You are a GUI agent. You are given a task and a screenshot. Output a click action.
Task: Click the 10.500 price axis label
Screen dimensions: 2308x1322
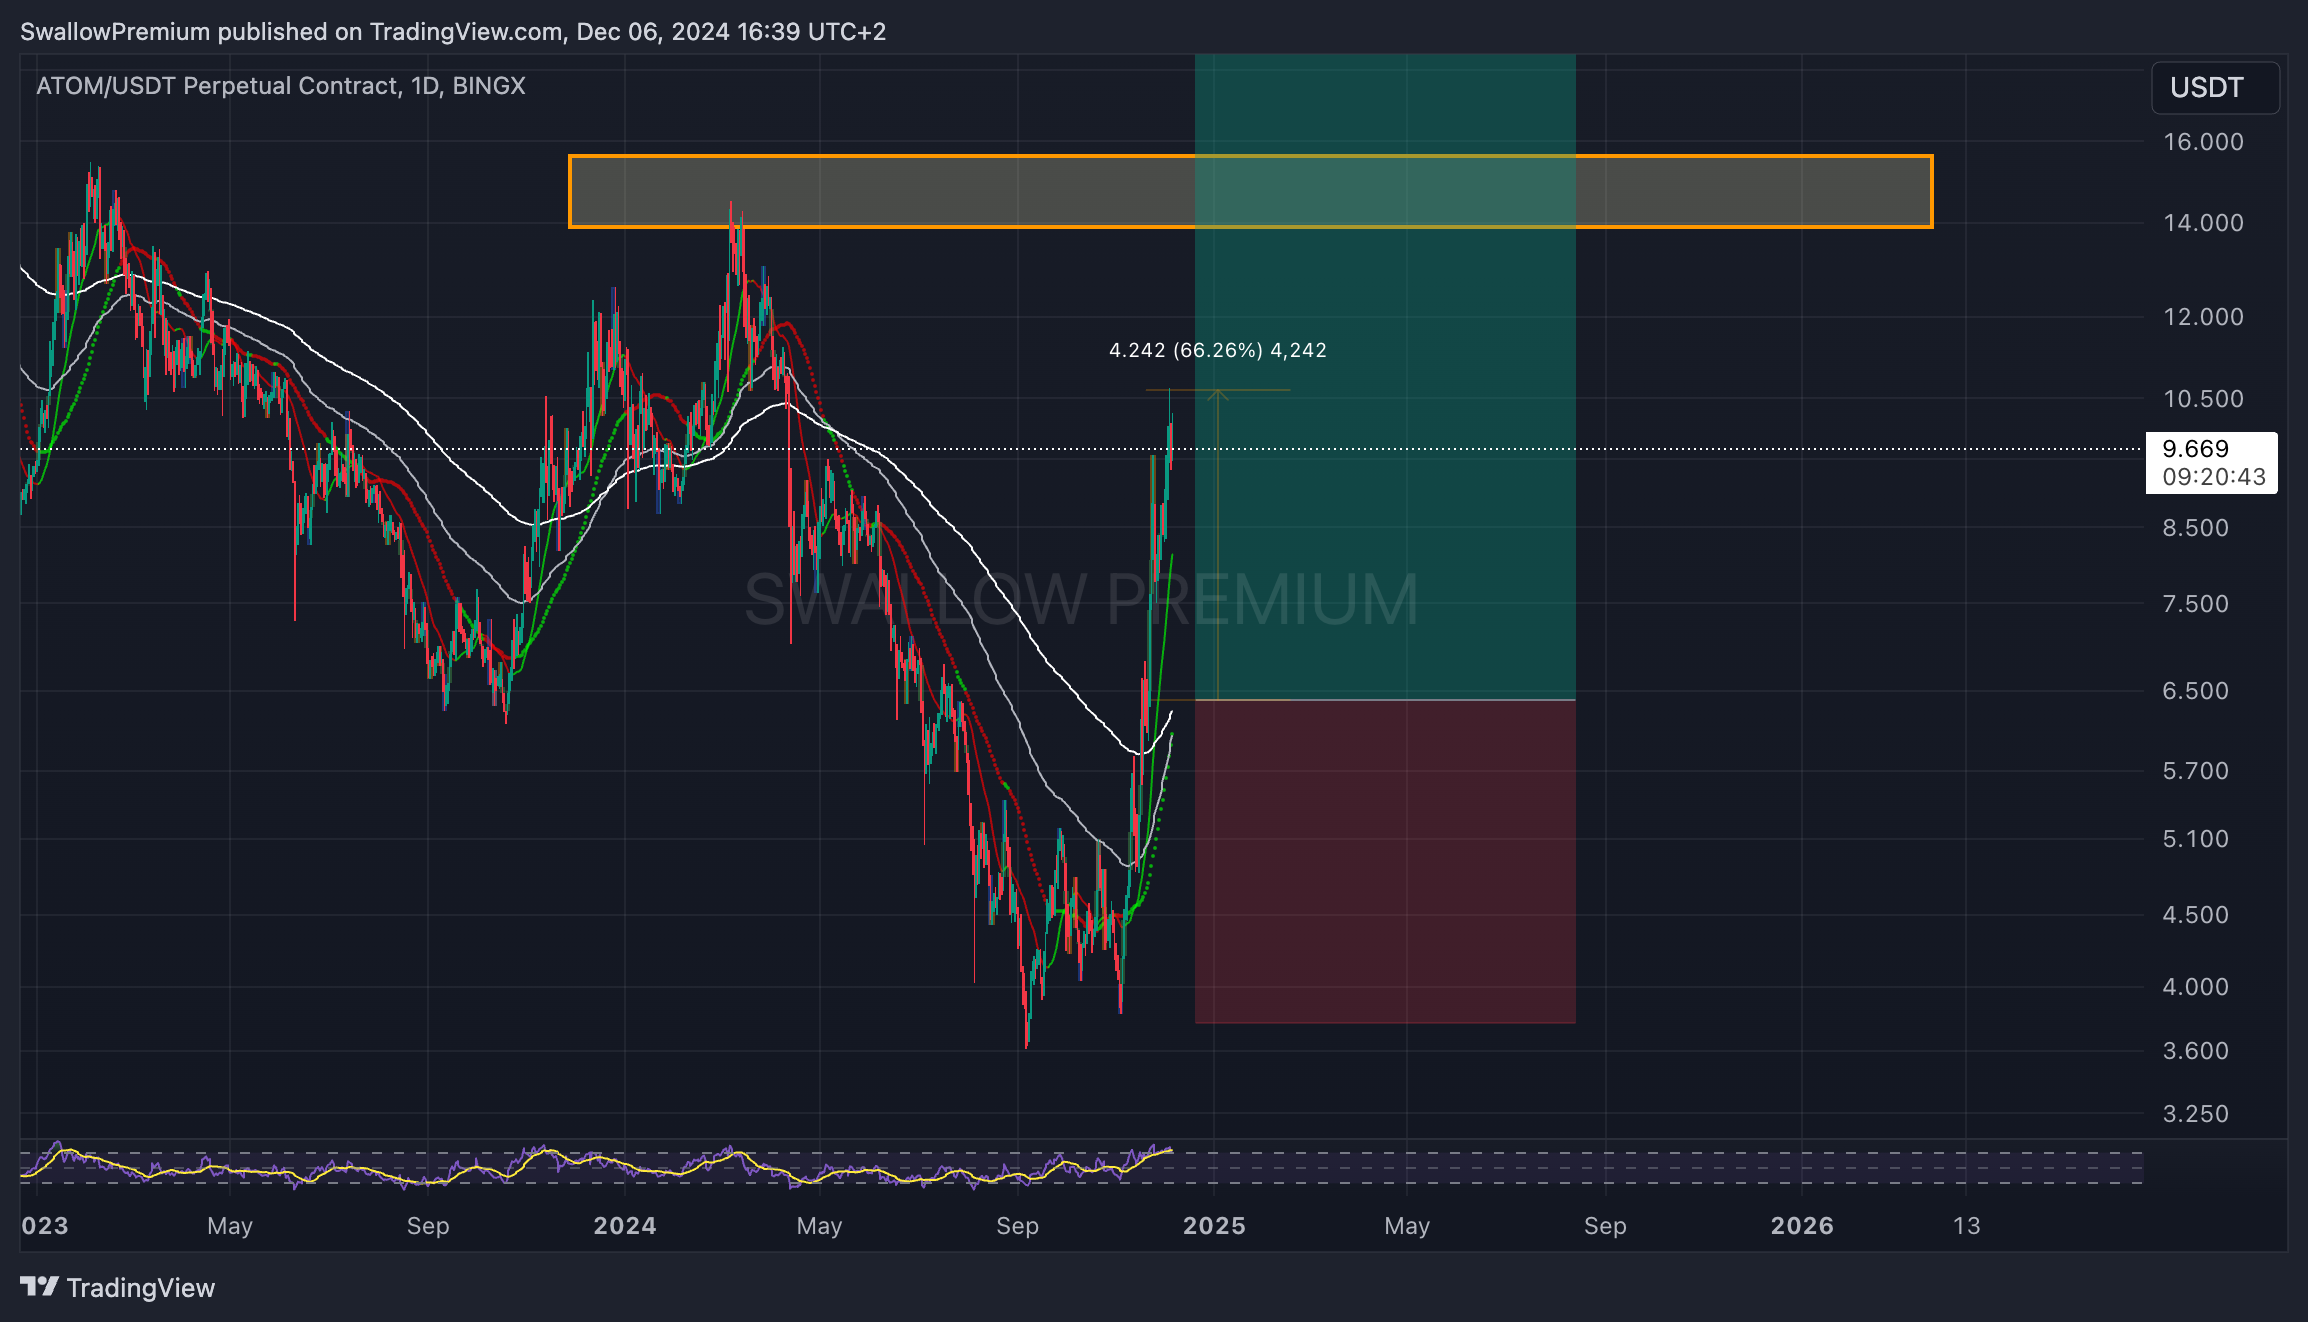pyautogui.click(x=2203, y=399)
